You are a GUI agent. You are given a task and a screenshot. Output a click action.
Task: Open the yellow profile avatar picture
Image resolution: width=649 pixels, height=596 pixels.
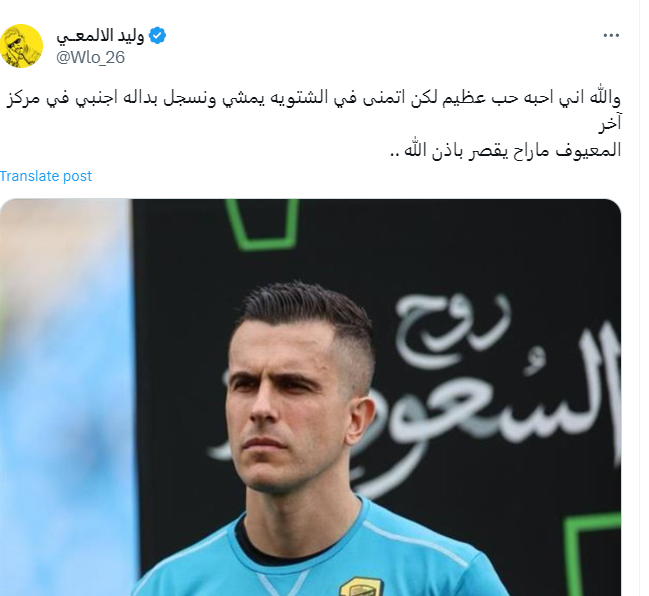21,46
